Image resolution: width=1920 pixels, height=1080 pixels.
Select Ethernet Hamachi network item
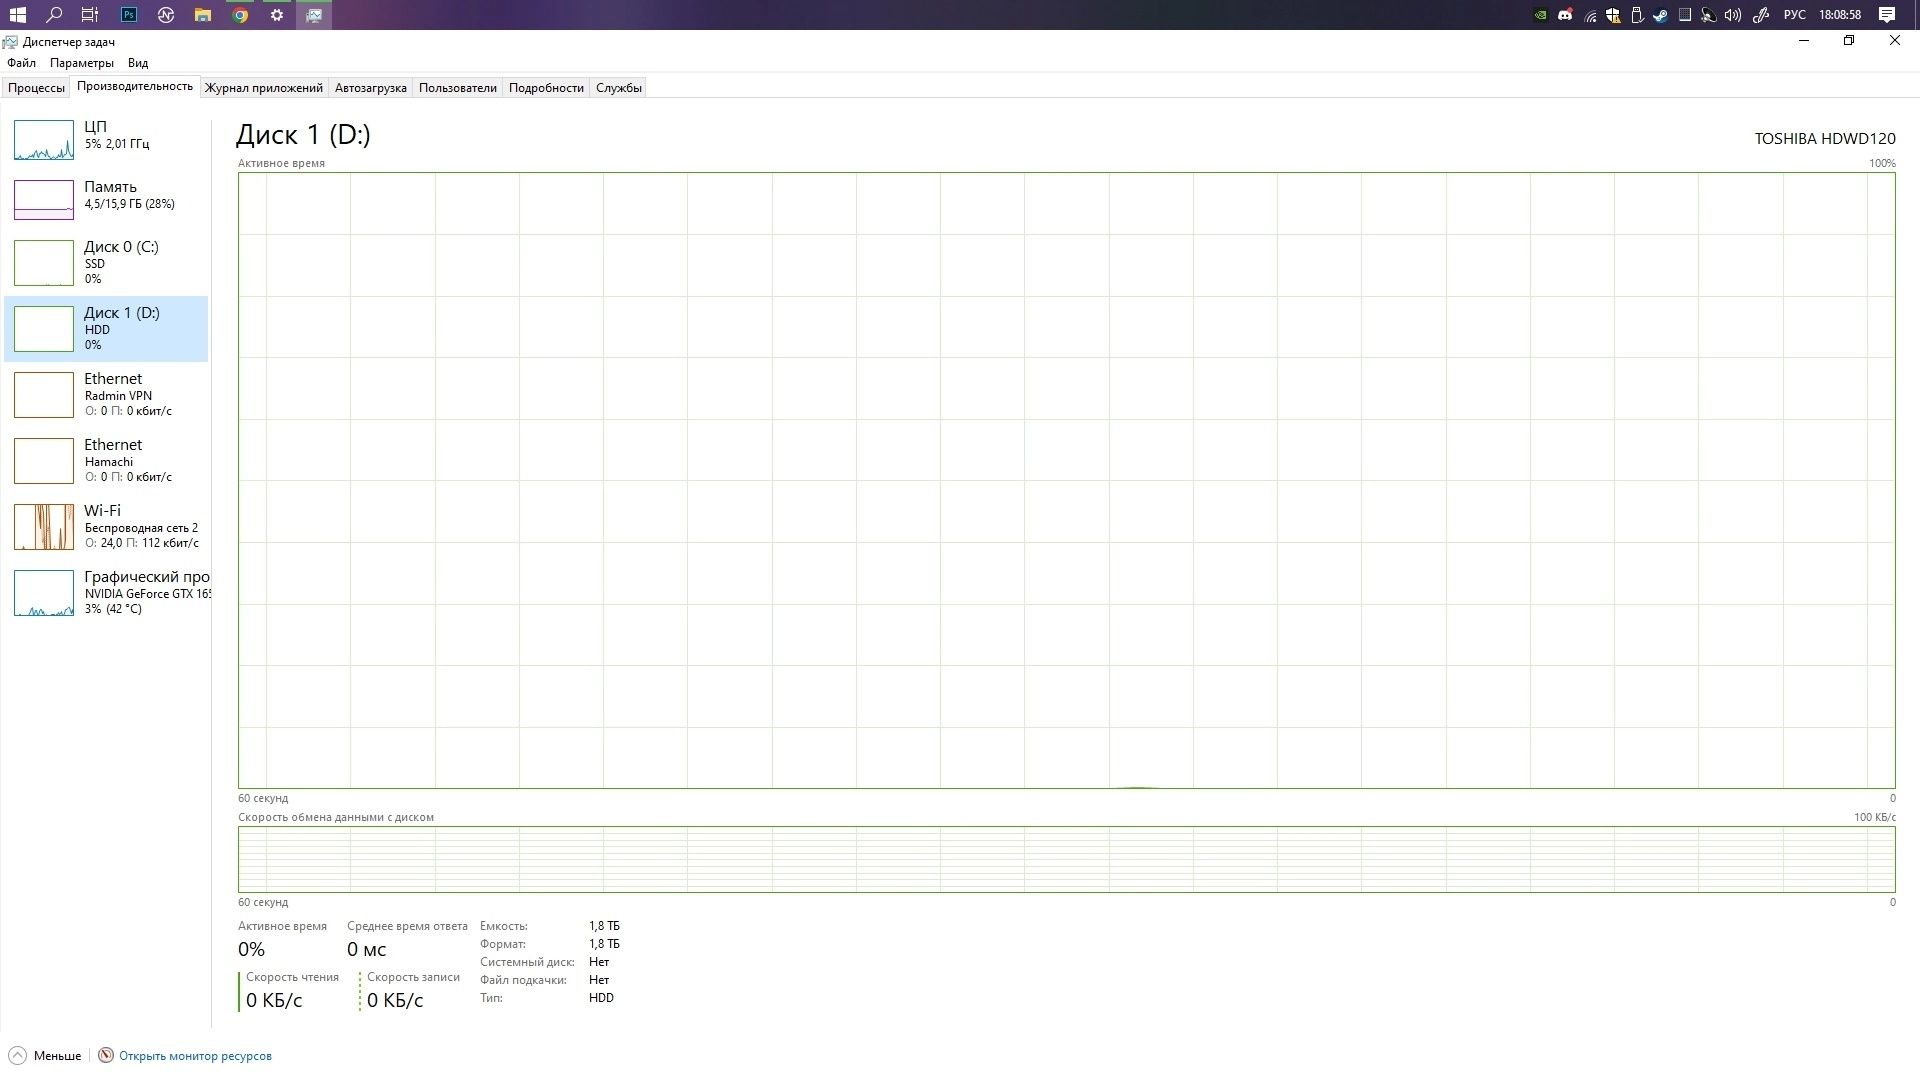[107, 460]
